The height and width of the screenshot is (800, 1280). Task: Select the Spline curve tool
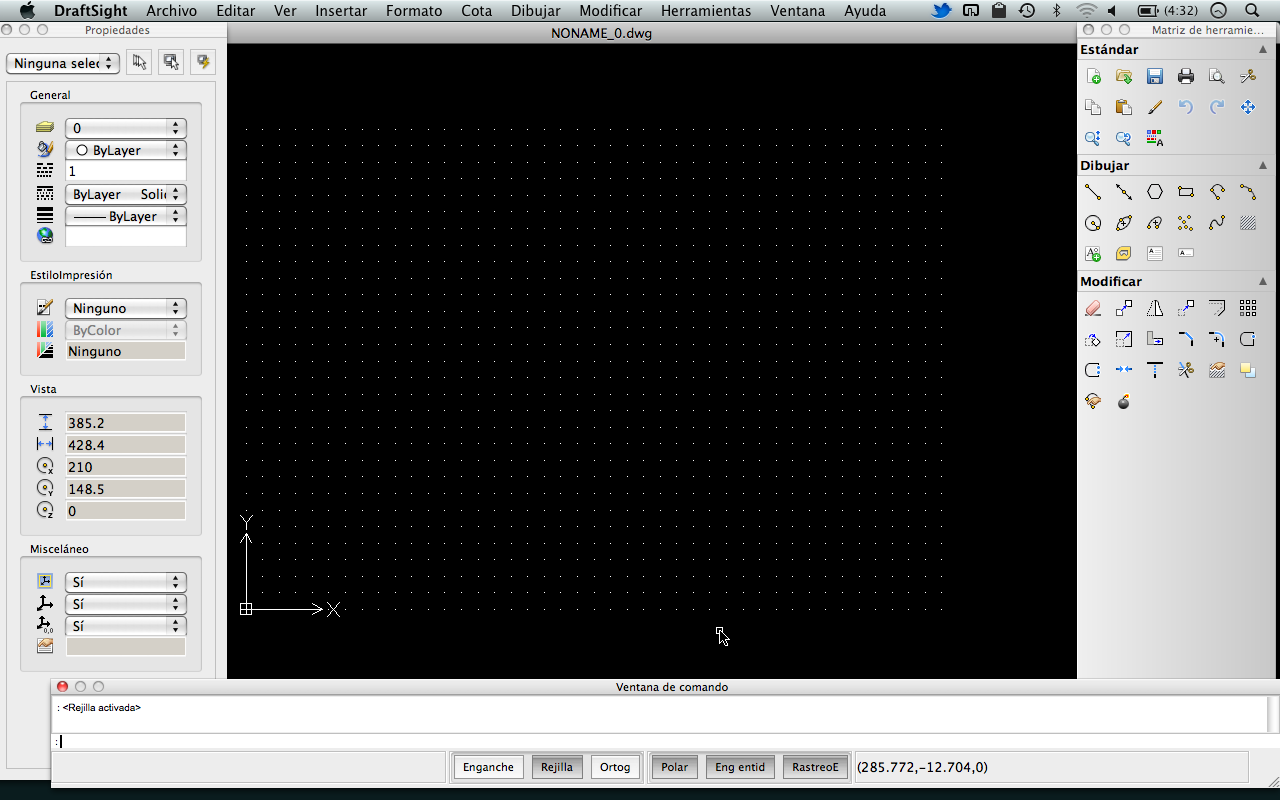coord(1217,223)
